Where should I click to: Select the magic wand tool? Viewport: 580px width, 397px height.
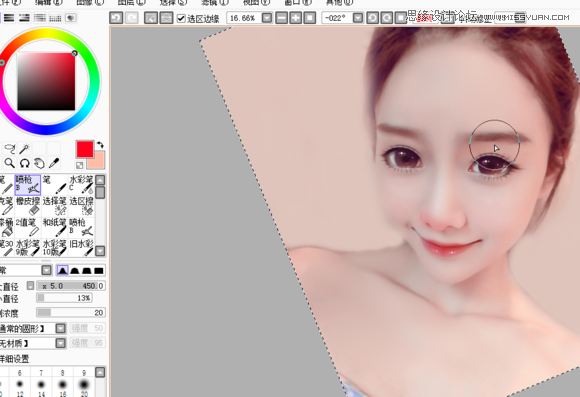[x=24, y=148]
